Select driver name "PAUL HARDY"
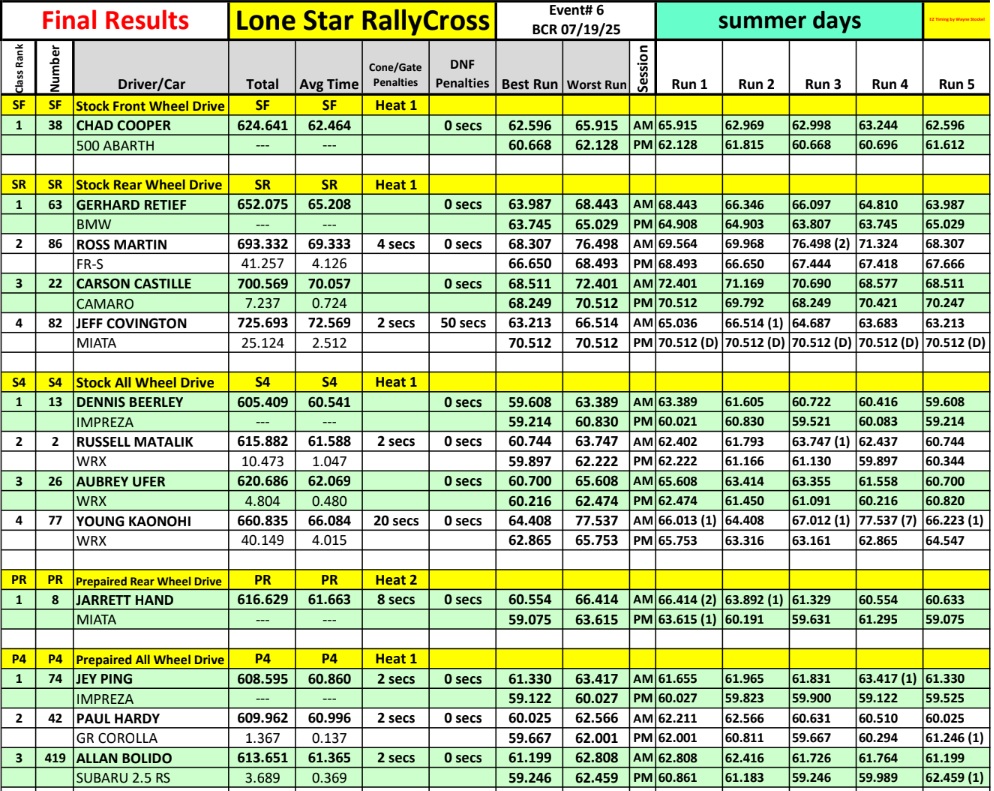Screen dimensions: 994x791 click(118, 718)
